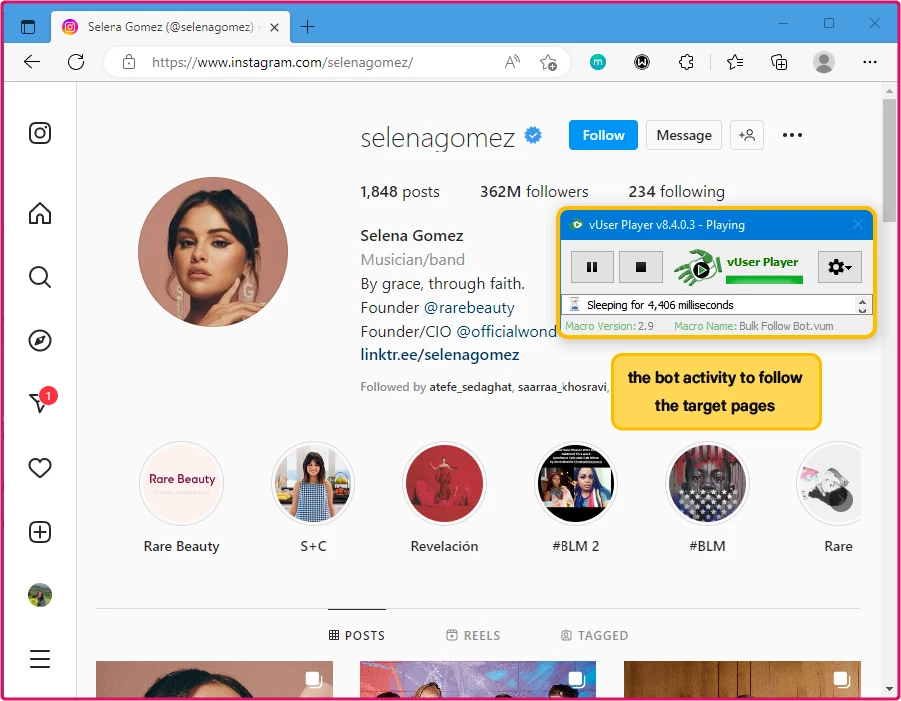Open saarraa_khosravi follower link
Viewport: 901px width, 701px height.
tap(562, 387)
